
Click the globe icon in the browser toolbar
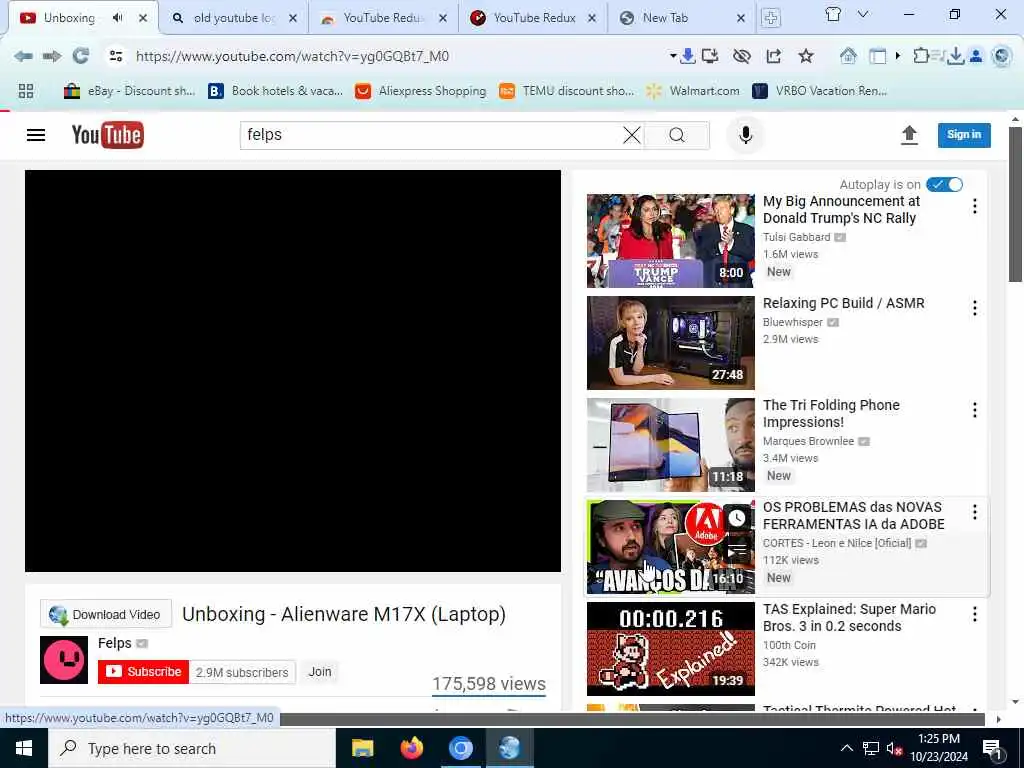pos(1001,56)
